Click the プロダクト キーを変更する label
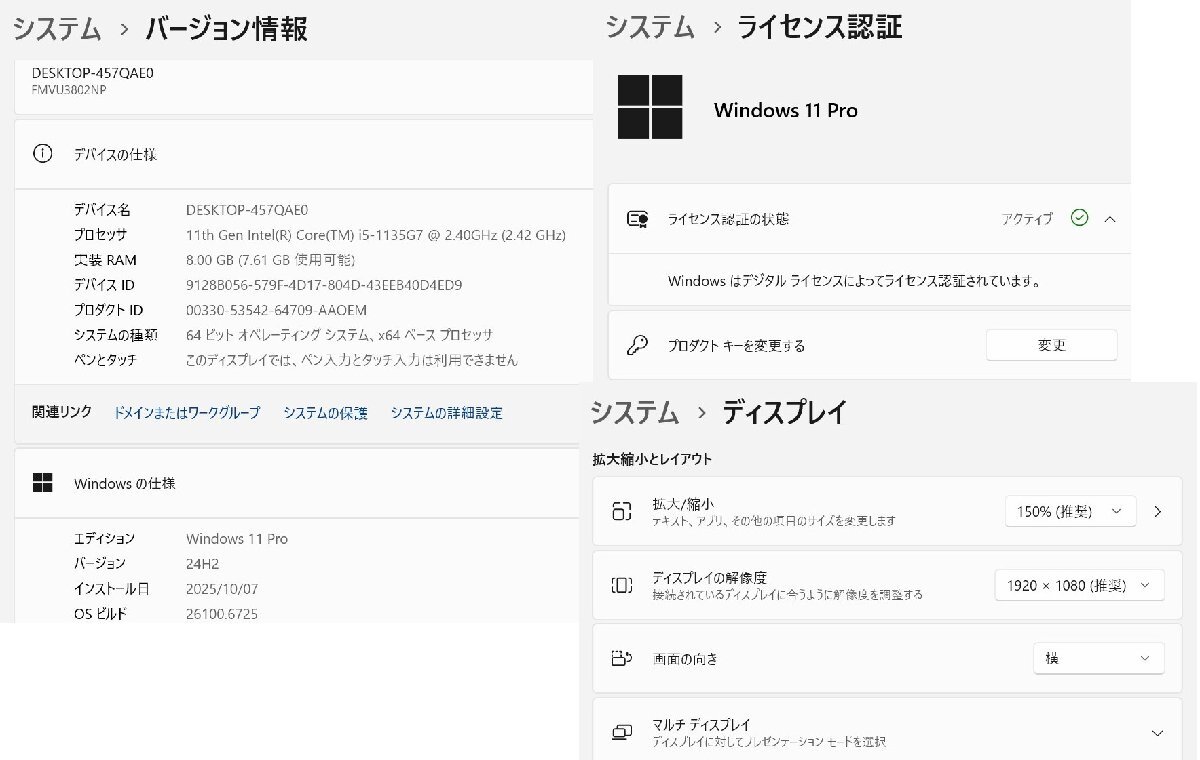This screenshot has height=760, width=1200. tap(737, 346)
